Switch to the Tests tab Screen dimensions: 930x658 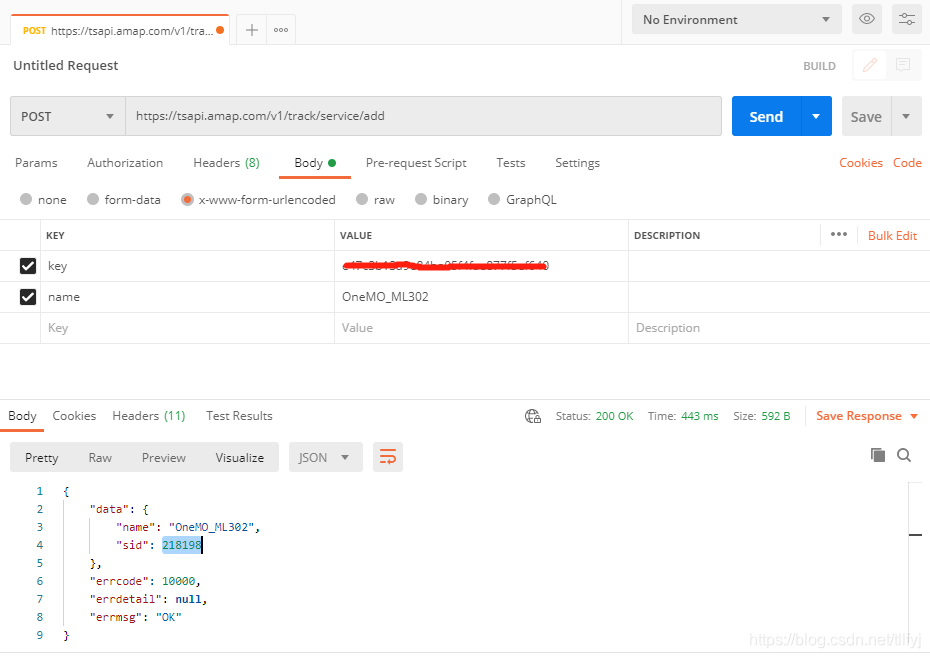(x=511, y=163)
